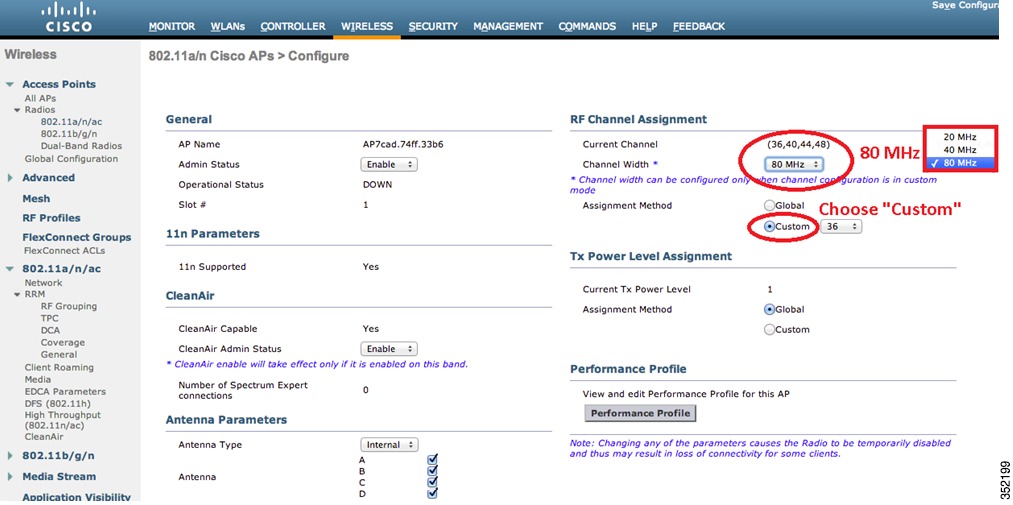Image resolution: width=1013 pixels, height=505 pixels.
Task: Open custom channel 36 dropdown
Action: [x=841, y=227]
